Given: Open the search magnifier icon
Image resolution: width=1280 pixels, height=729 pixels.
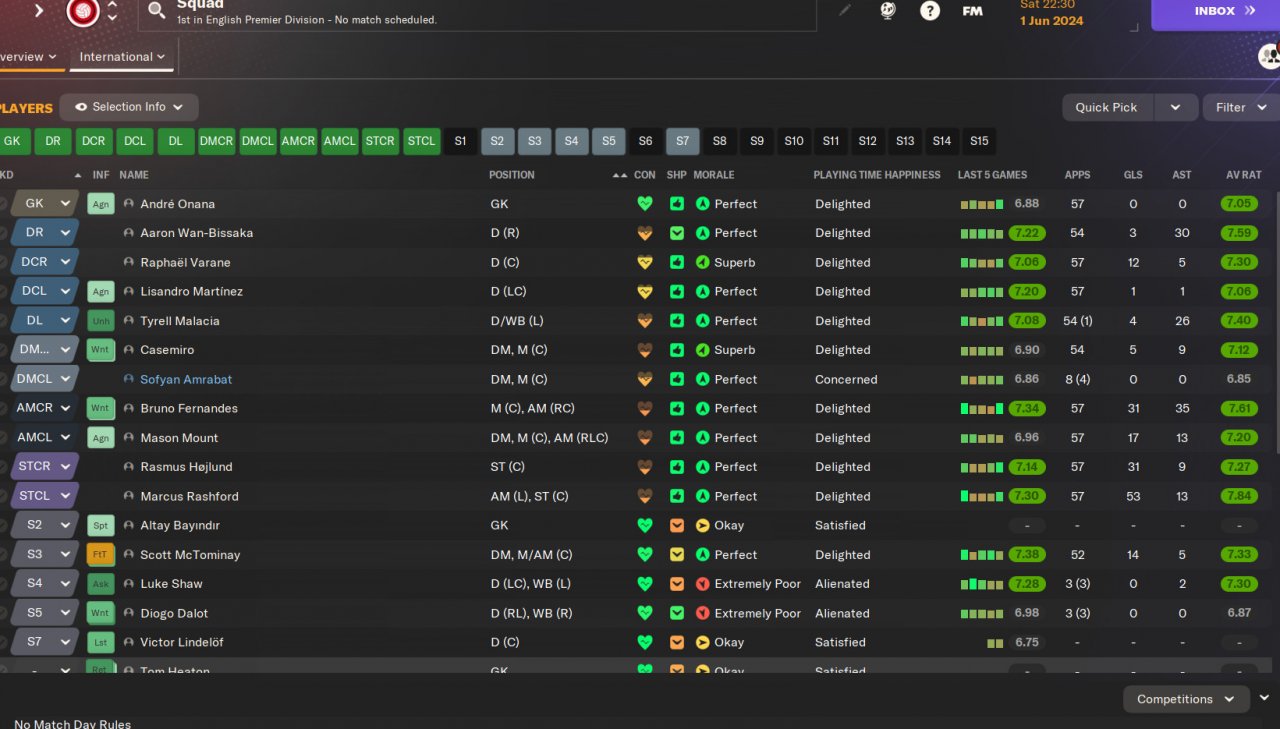Looking at the screenshot, I should click(156, 10).
